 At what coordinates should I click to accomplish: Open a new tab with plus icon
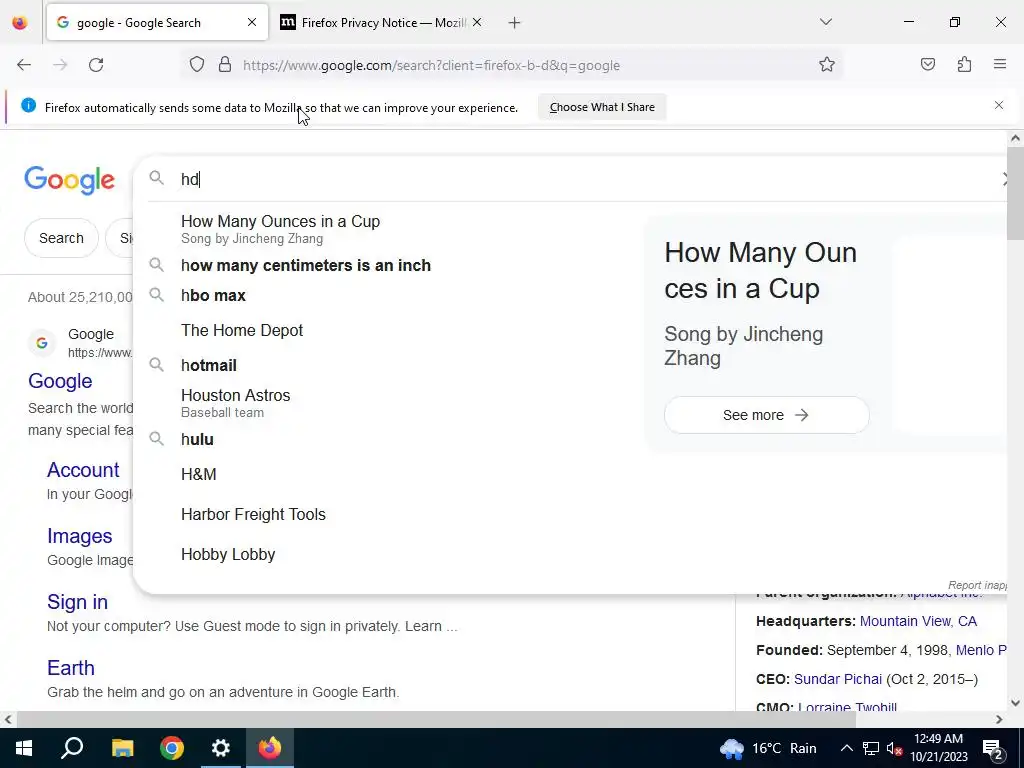515,23
